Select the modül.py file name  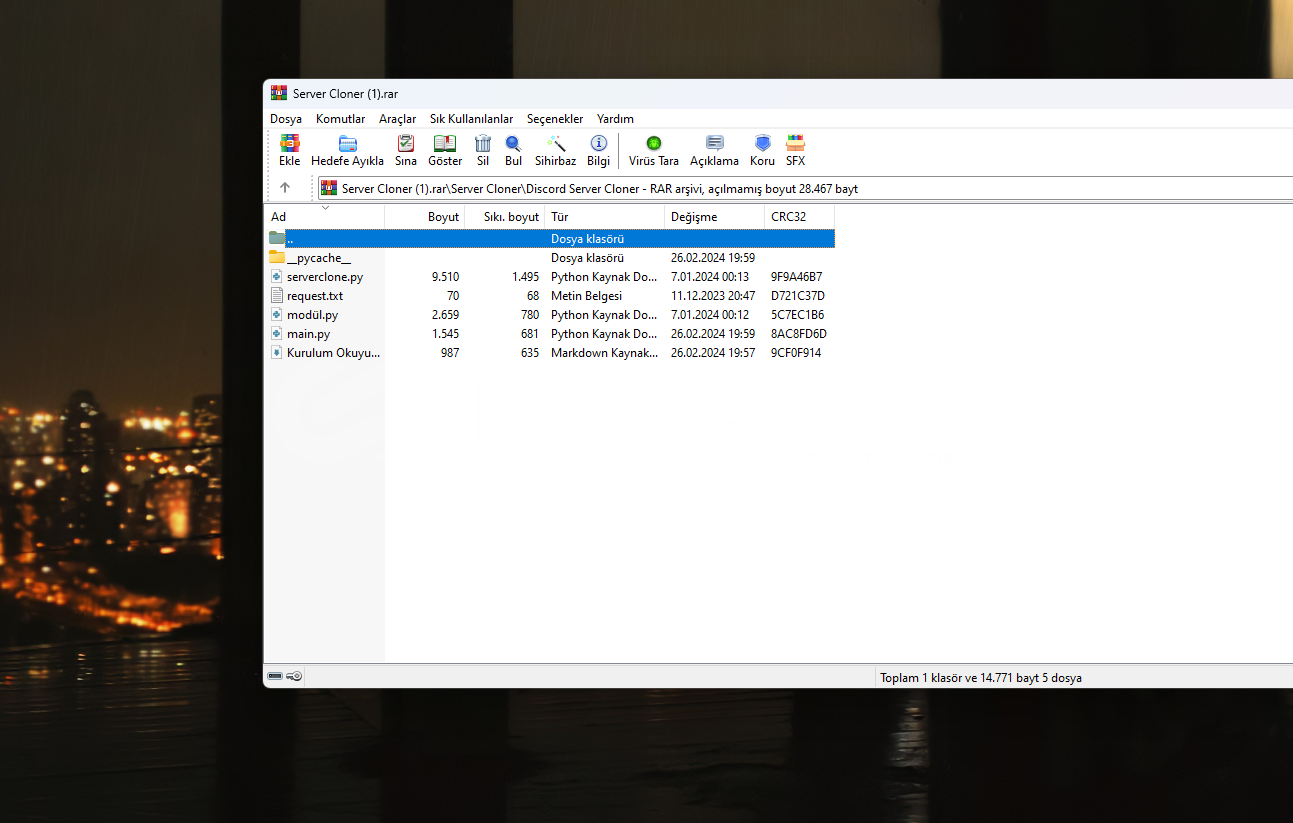coord(312,315)
